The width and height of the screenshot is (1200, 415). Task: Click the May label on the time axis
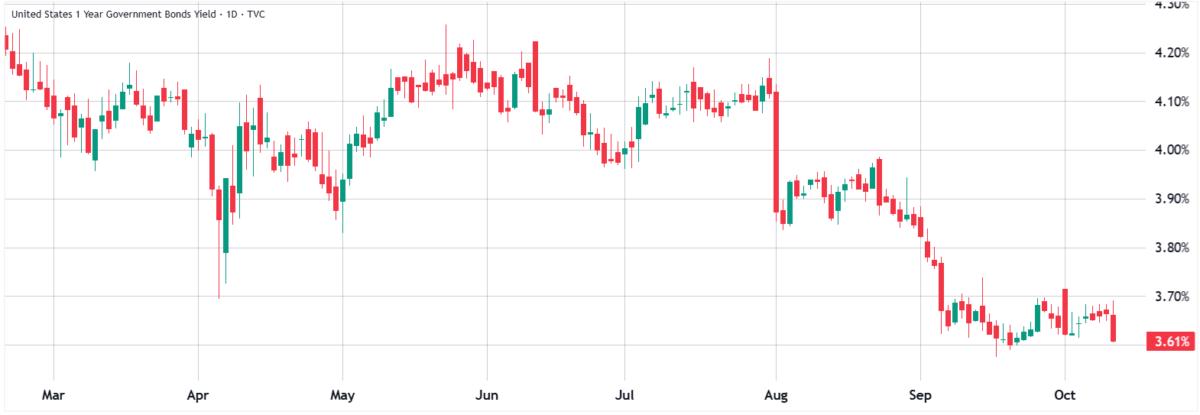click(342, 394)
